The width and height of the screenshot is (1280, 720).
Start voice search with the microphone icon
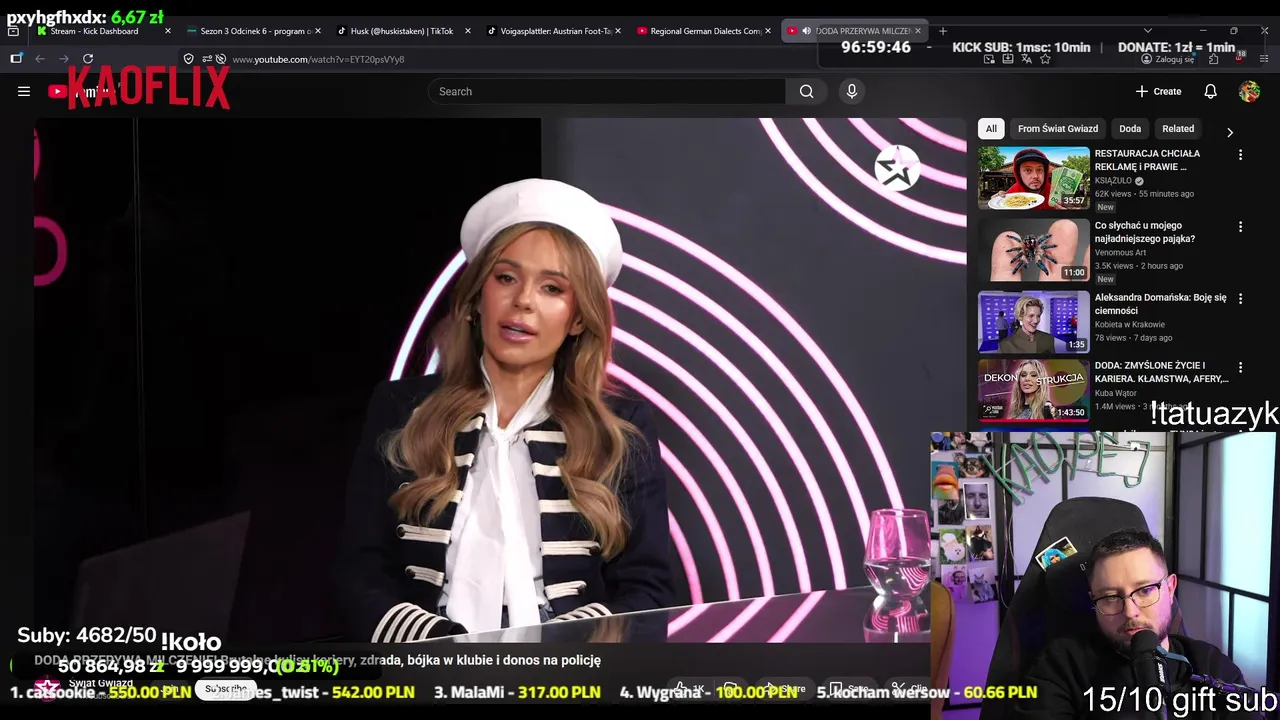(852, 91)
